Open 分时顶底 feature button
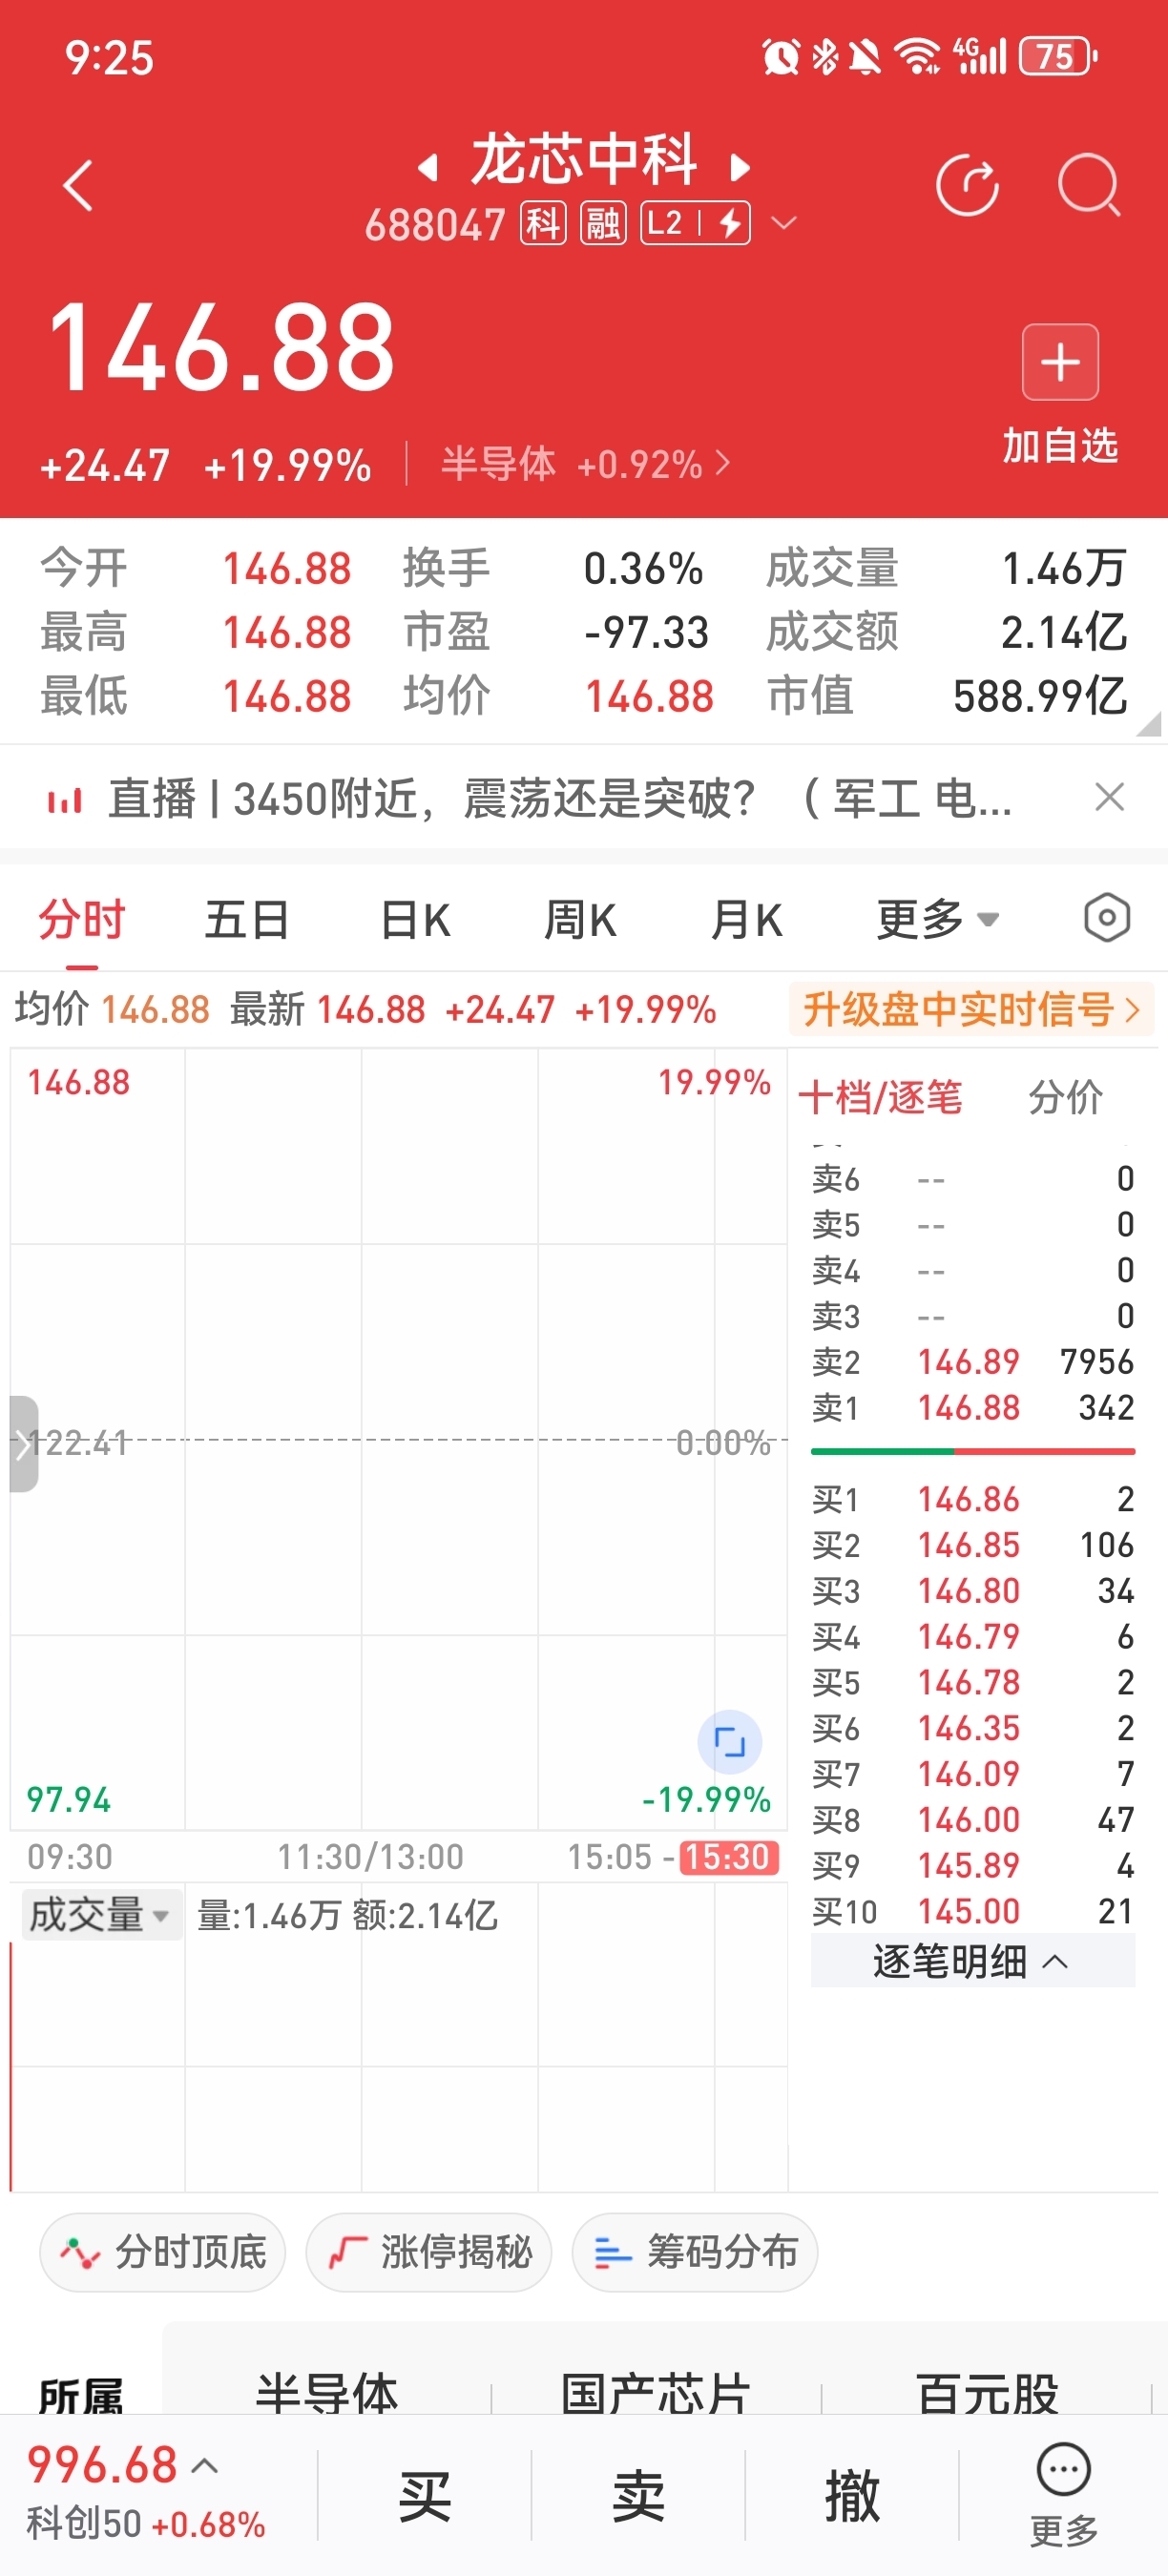Image resolution: width=1168 pixels, height=2576 pixels. (x=163, y=2252)
